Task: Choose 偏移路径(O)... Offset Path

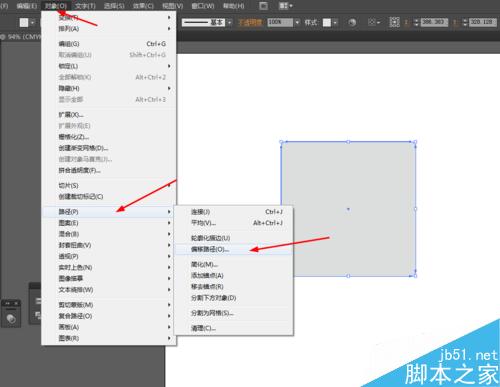Action: tap(234, 249)
